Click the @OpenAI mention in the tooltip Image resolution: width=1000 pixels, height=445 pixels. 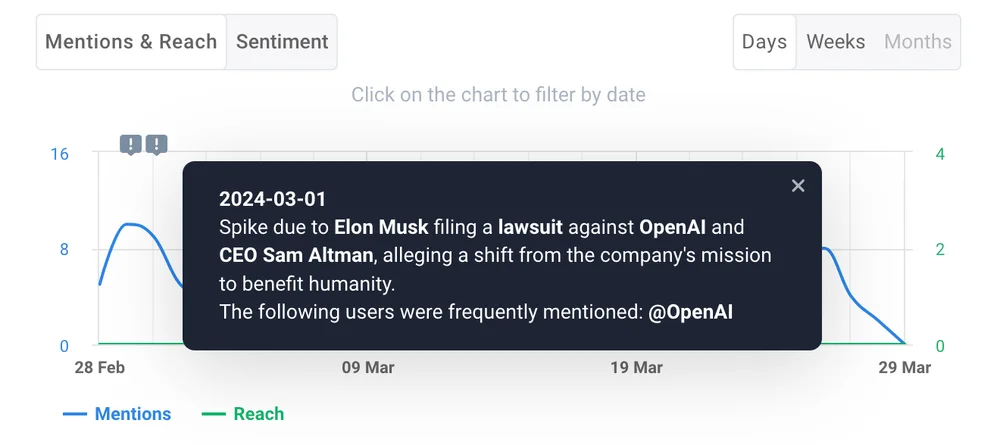click(x=691, y=312)
